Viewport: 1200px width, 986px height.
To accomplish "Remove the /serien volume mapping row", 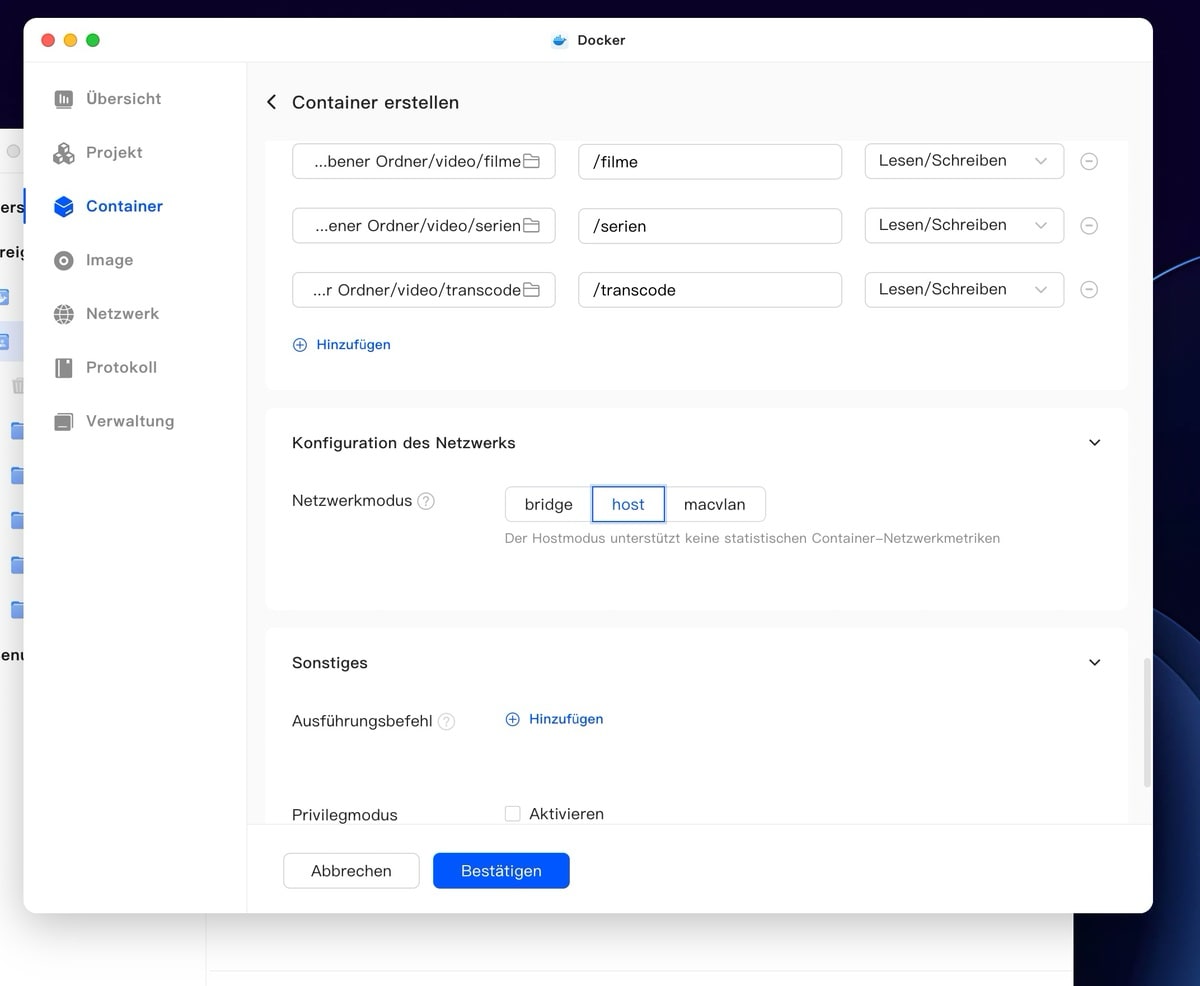I will (x=1090, y=226).
